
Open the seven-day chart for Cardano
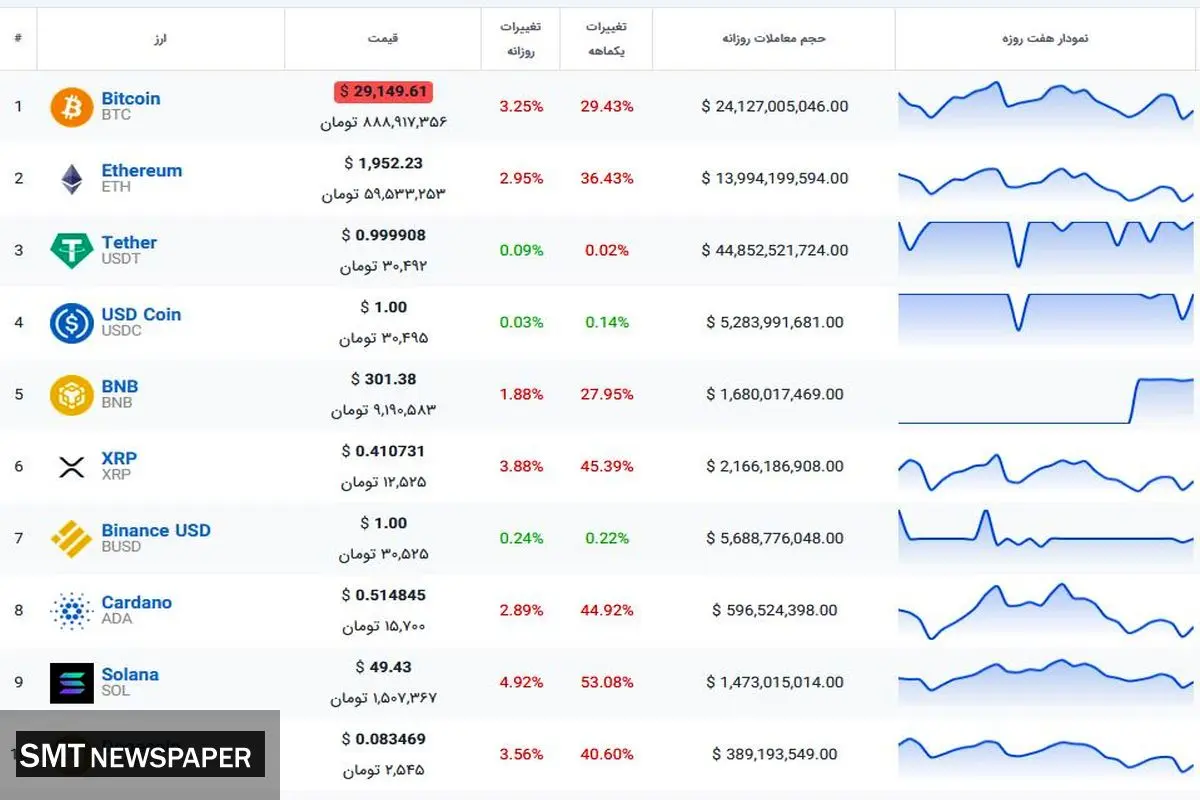point(1046,612)
